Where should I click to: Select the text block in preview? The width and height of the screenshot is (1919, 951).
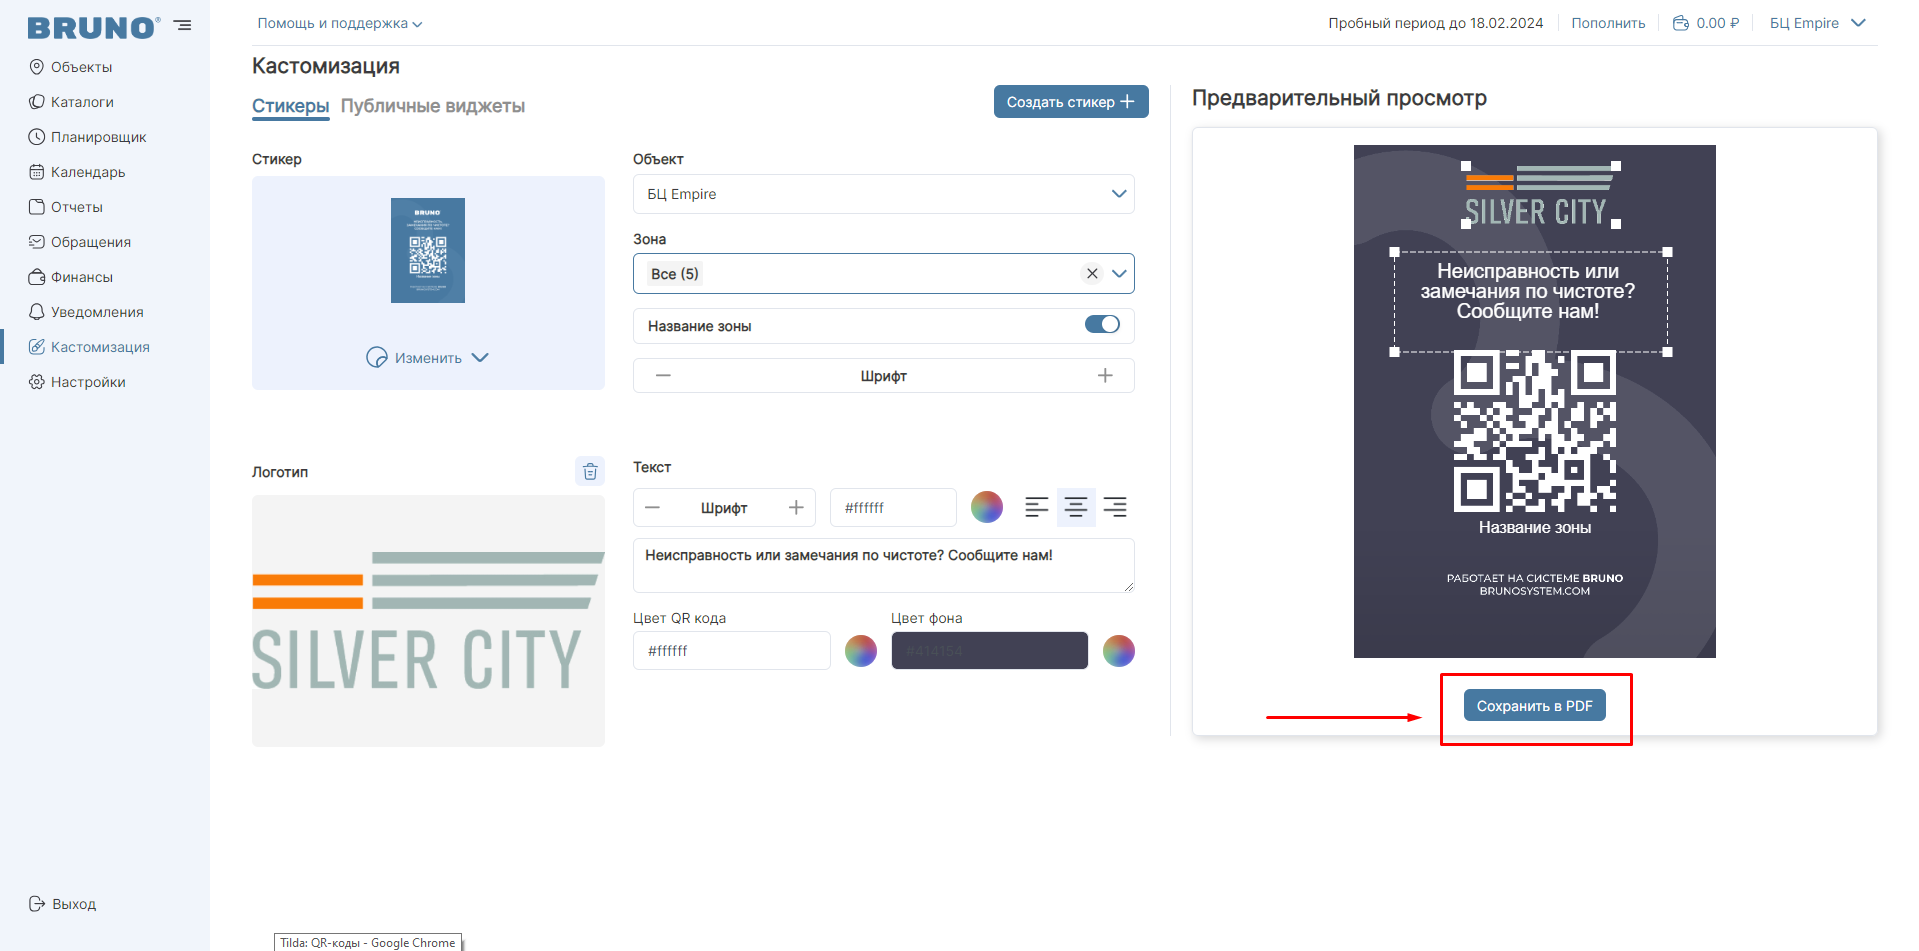pos(1531,302)
